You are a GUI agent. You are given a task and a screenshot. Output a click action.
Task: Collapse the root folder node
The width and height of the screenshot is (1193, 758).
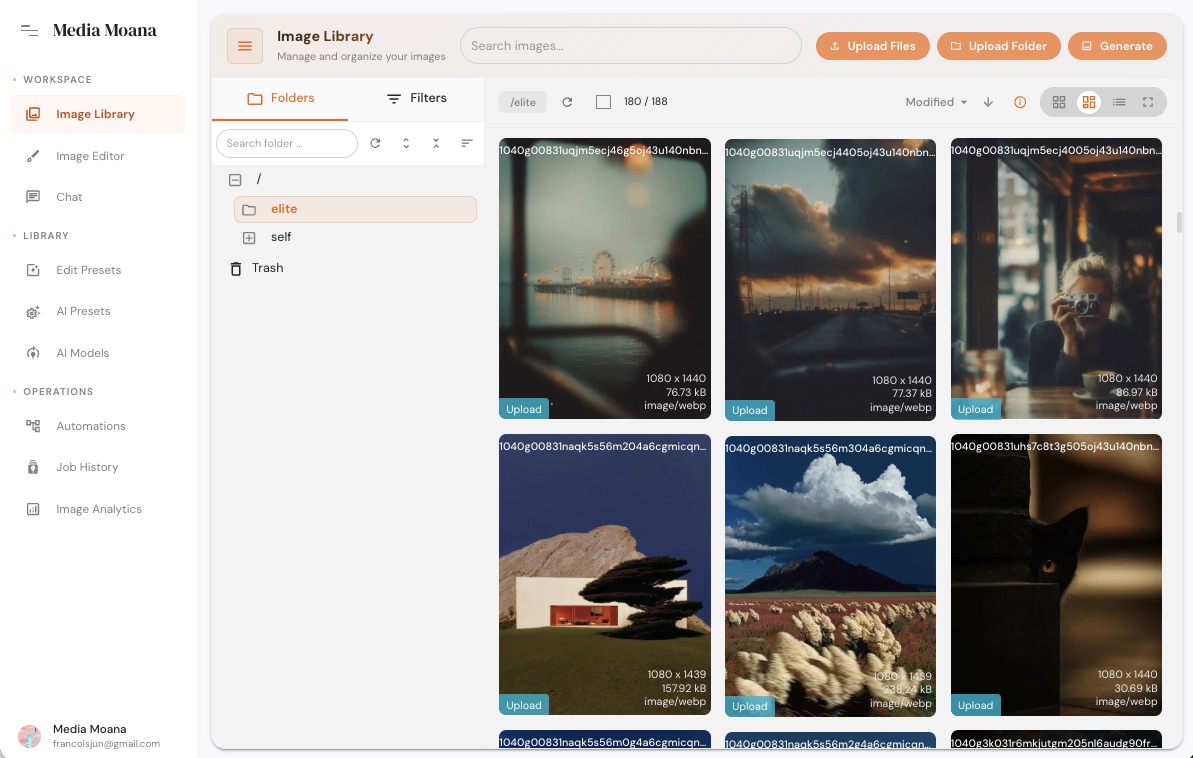(x=235, y=180)
